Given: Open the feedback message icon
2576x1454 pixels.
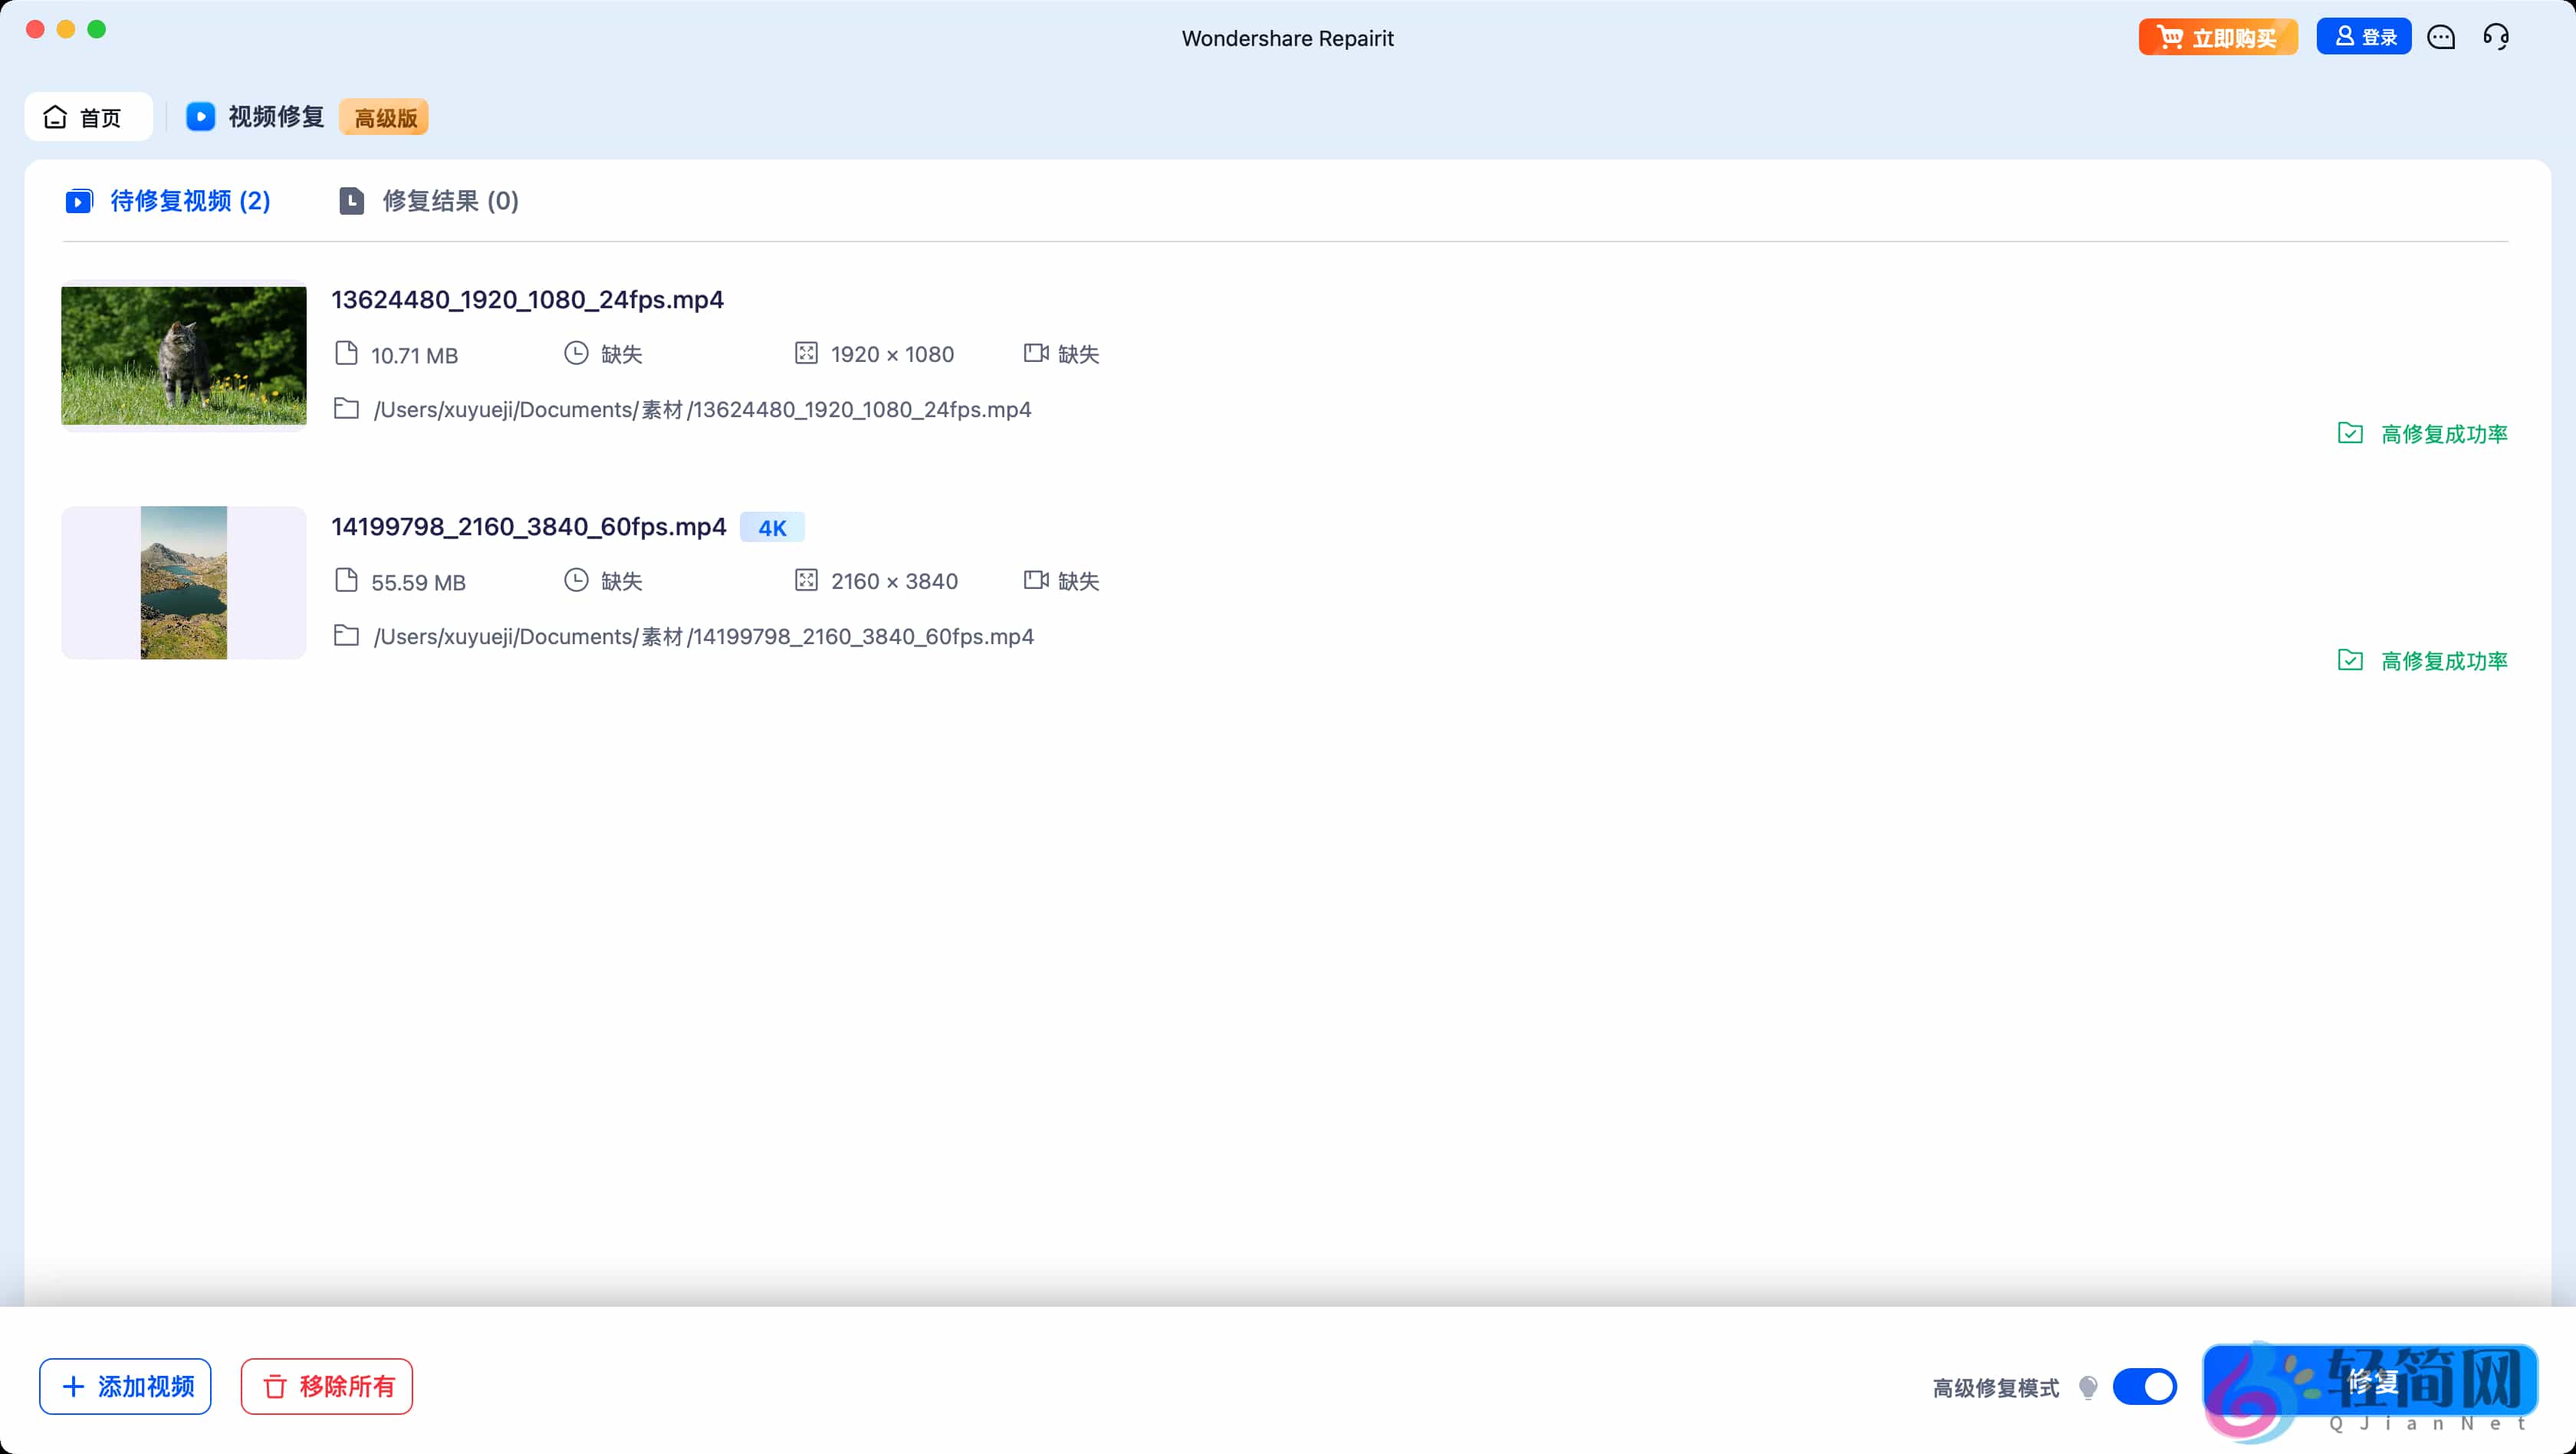Looking at the screenshot, I should coord(2441,38).
